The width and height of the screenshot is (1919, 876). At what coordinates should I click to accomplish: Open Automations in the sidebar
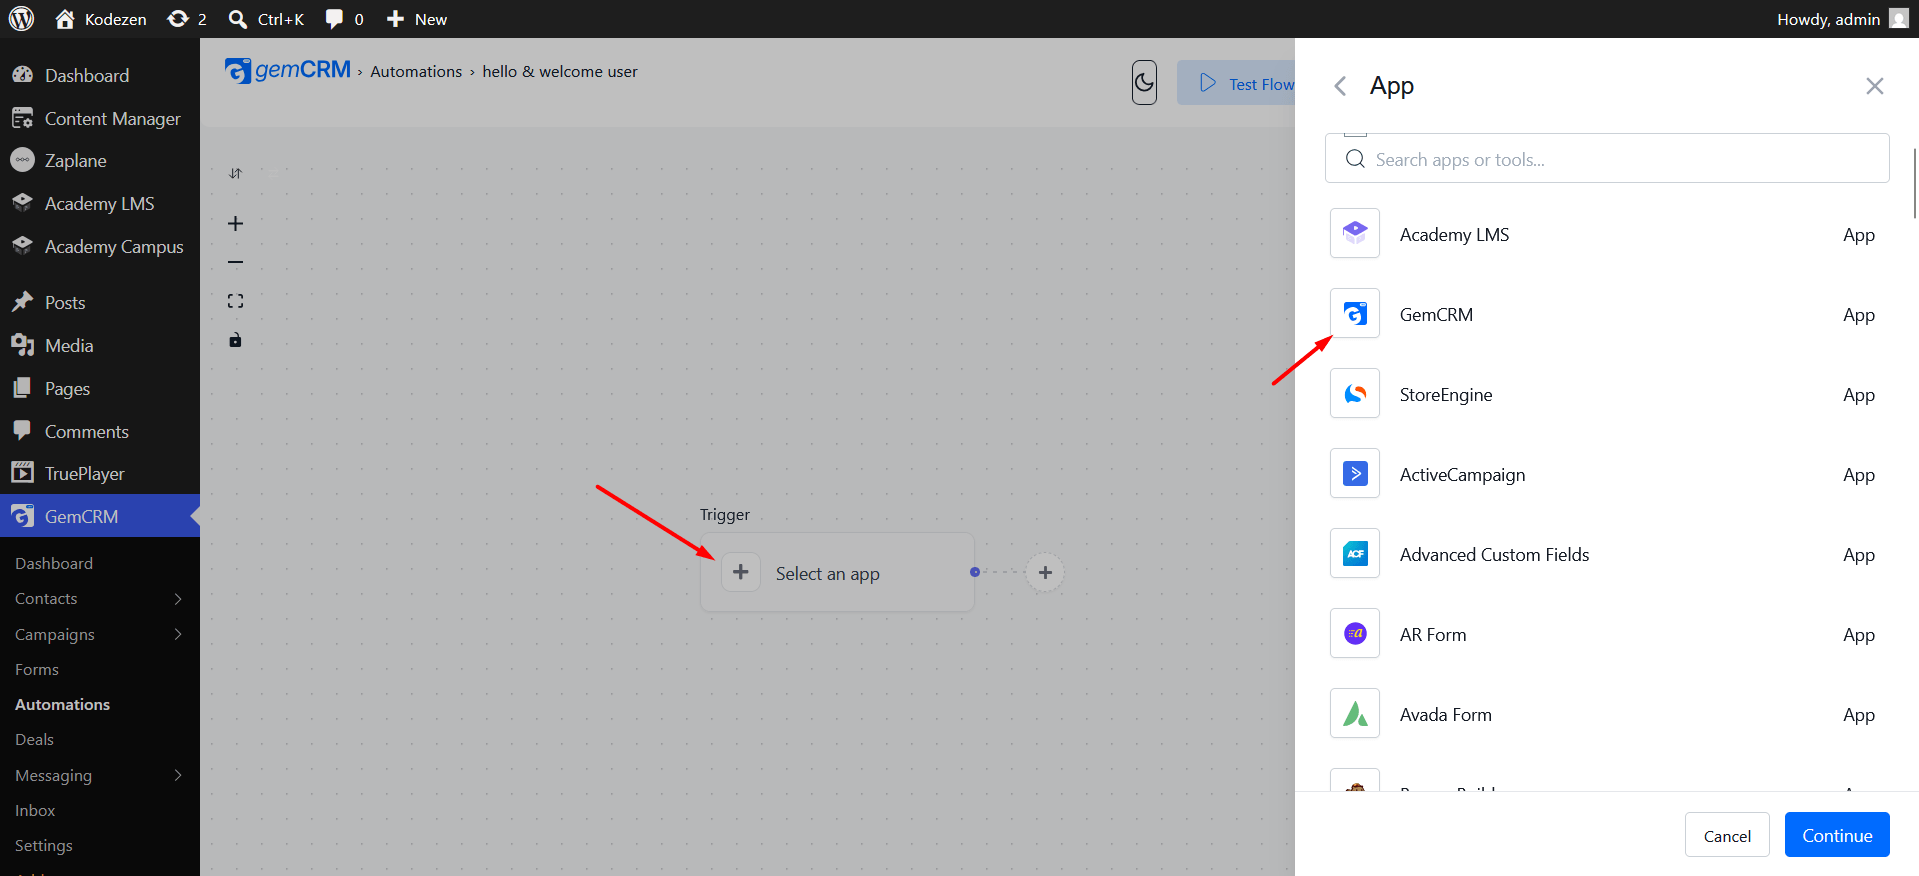(63, 704)
